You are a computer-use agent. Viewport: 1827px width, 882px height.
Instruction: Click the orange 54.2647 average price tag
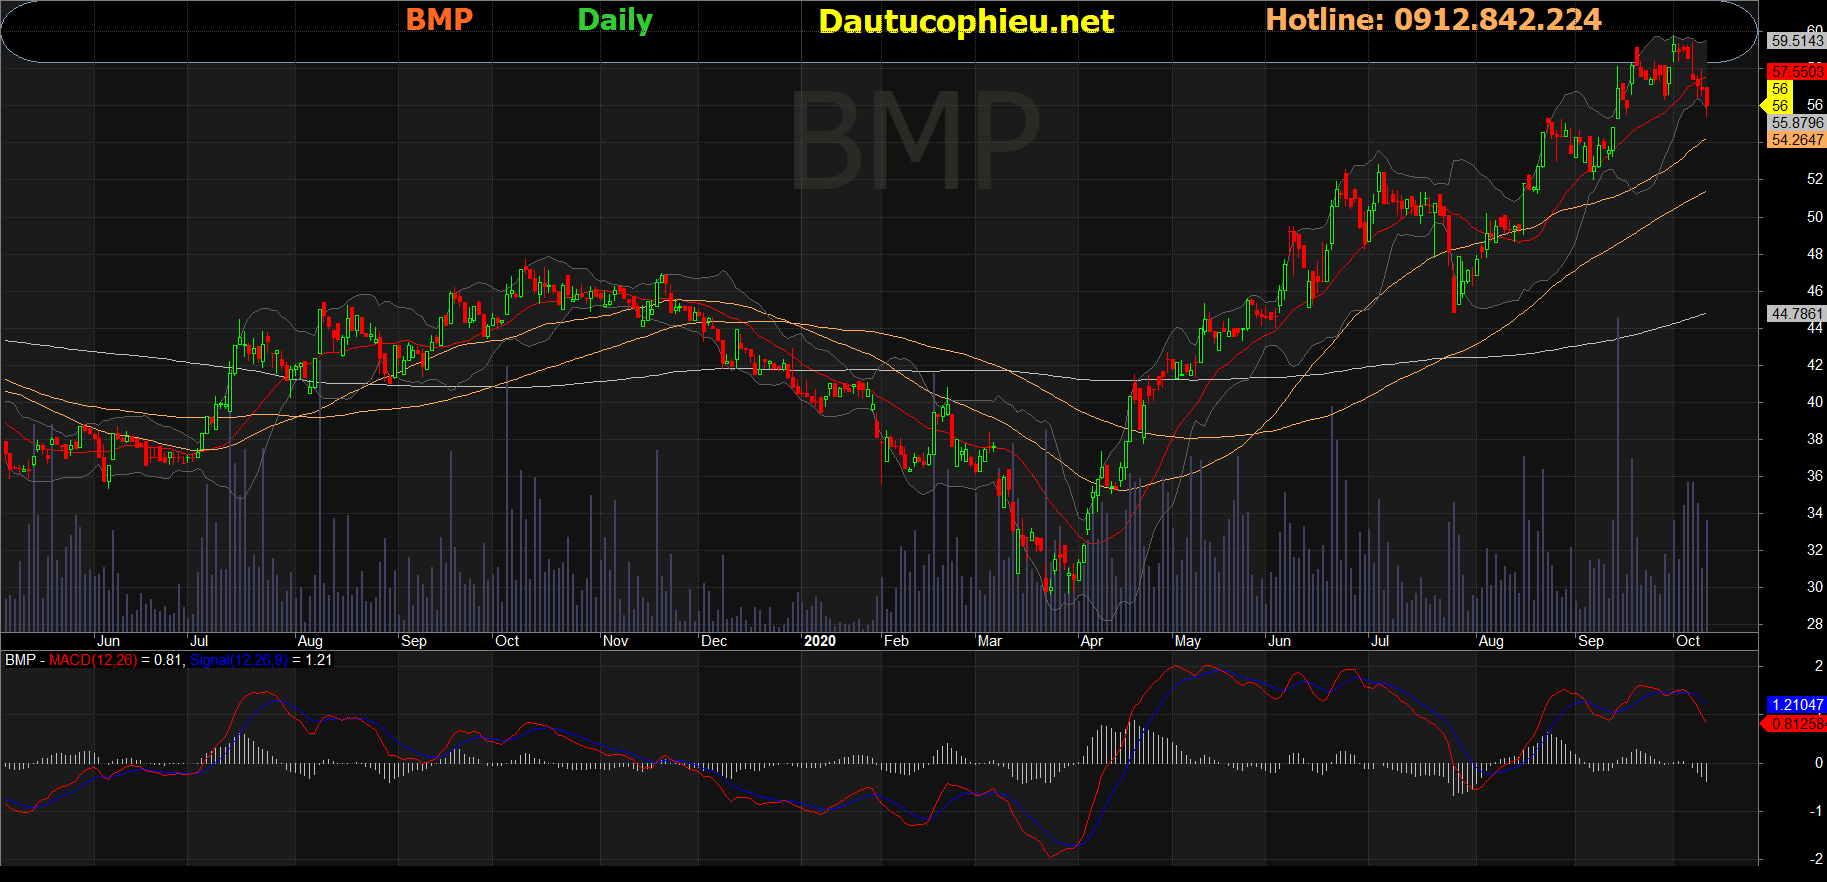[x=1796, y=140]
